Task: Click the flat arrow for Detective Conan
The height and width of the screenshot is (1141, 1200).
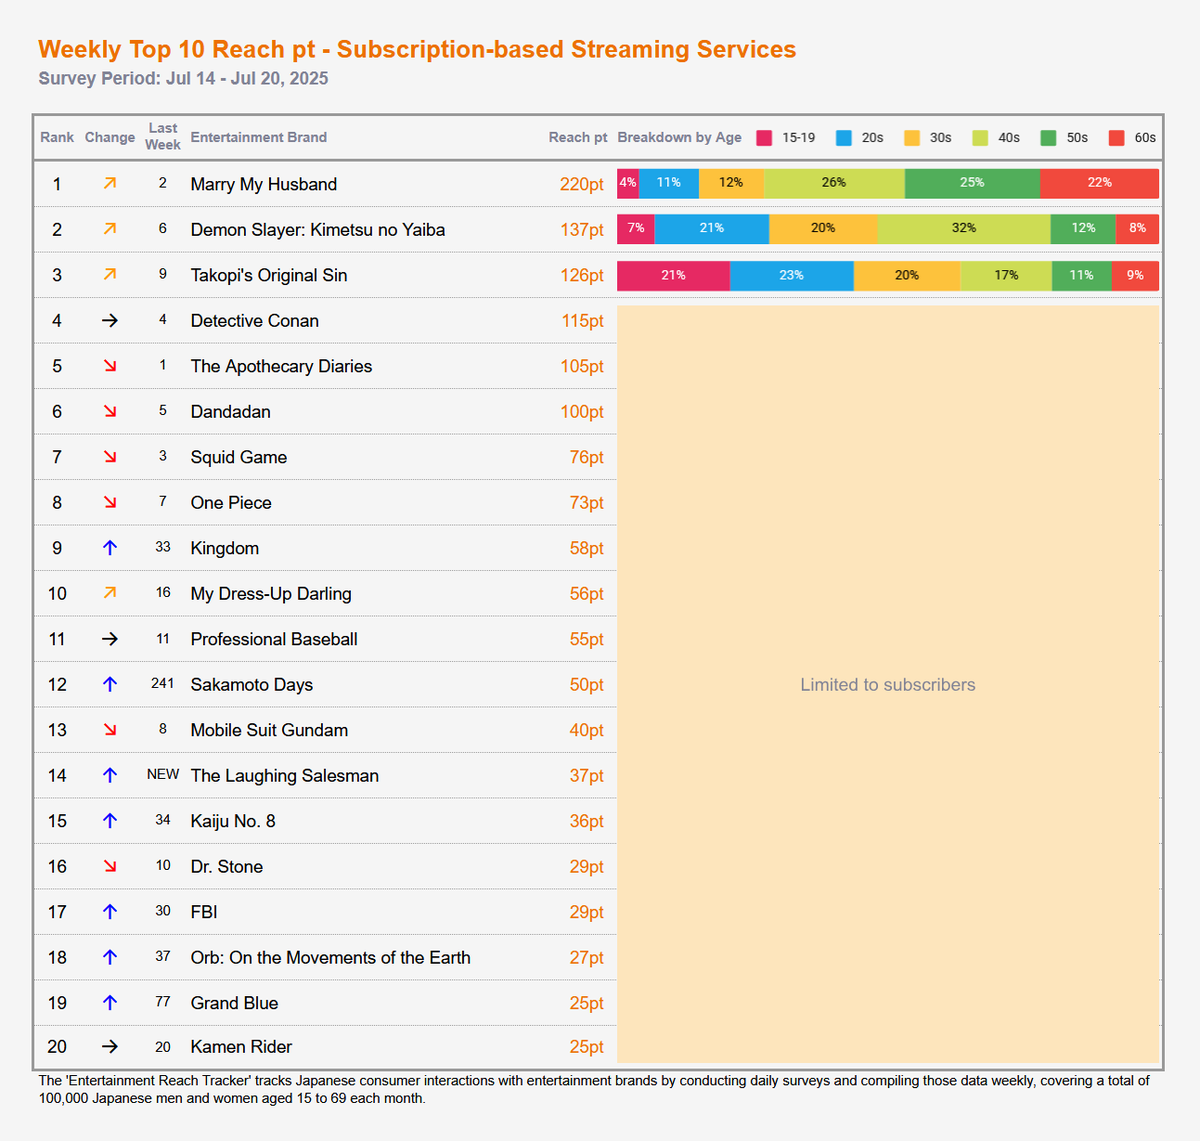Action: pyautogui.click(x=110, y=320)
